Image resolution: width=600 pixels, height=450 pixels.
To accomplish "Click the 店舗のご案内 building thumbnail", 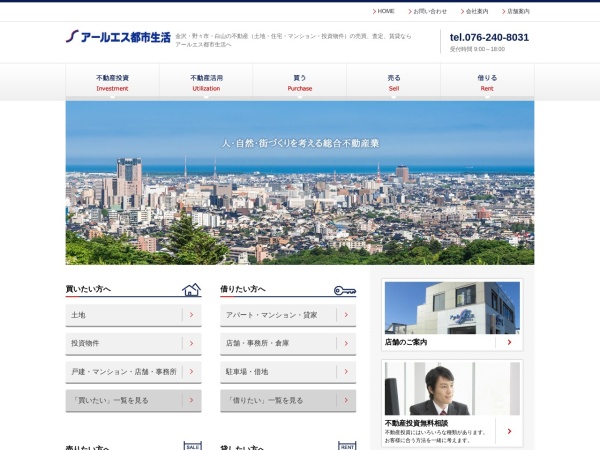I will pos(452,307).
